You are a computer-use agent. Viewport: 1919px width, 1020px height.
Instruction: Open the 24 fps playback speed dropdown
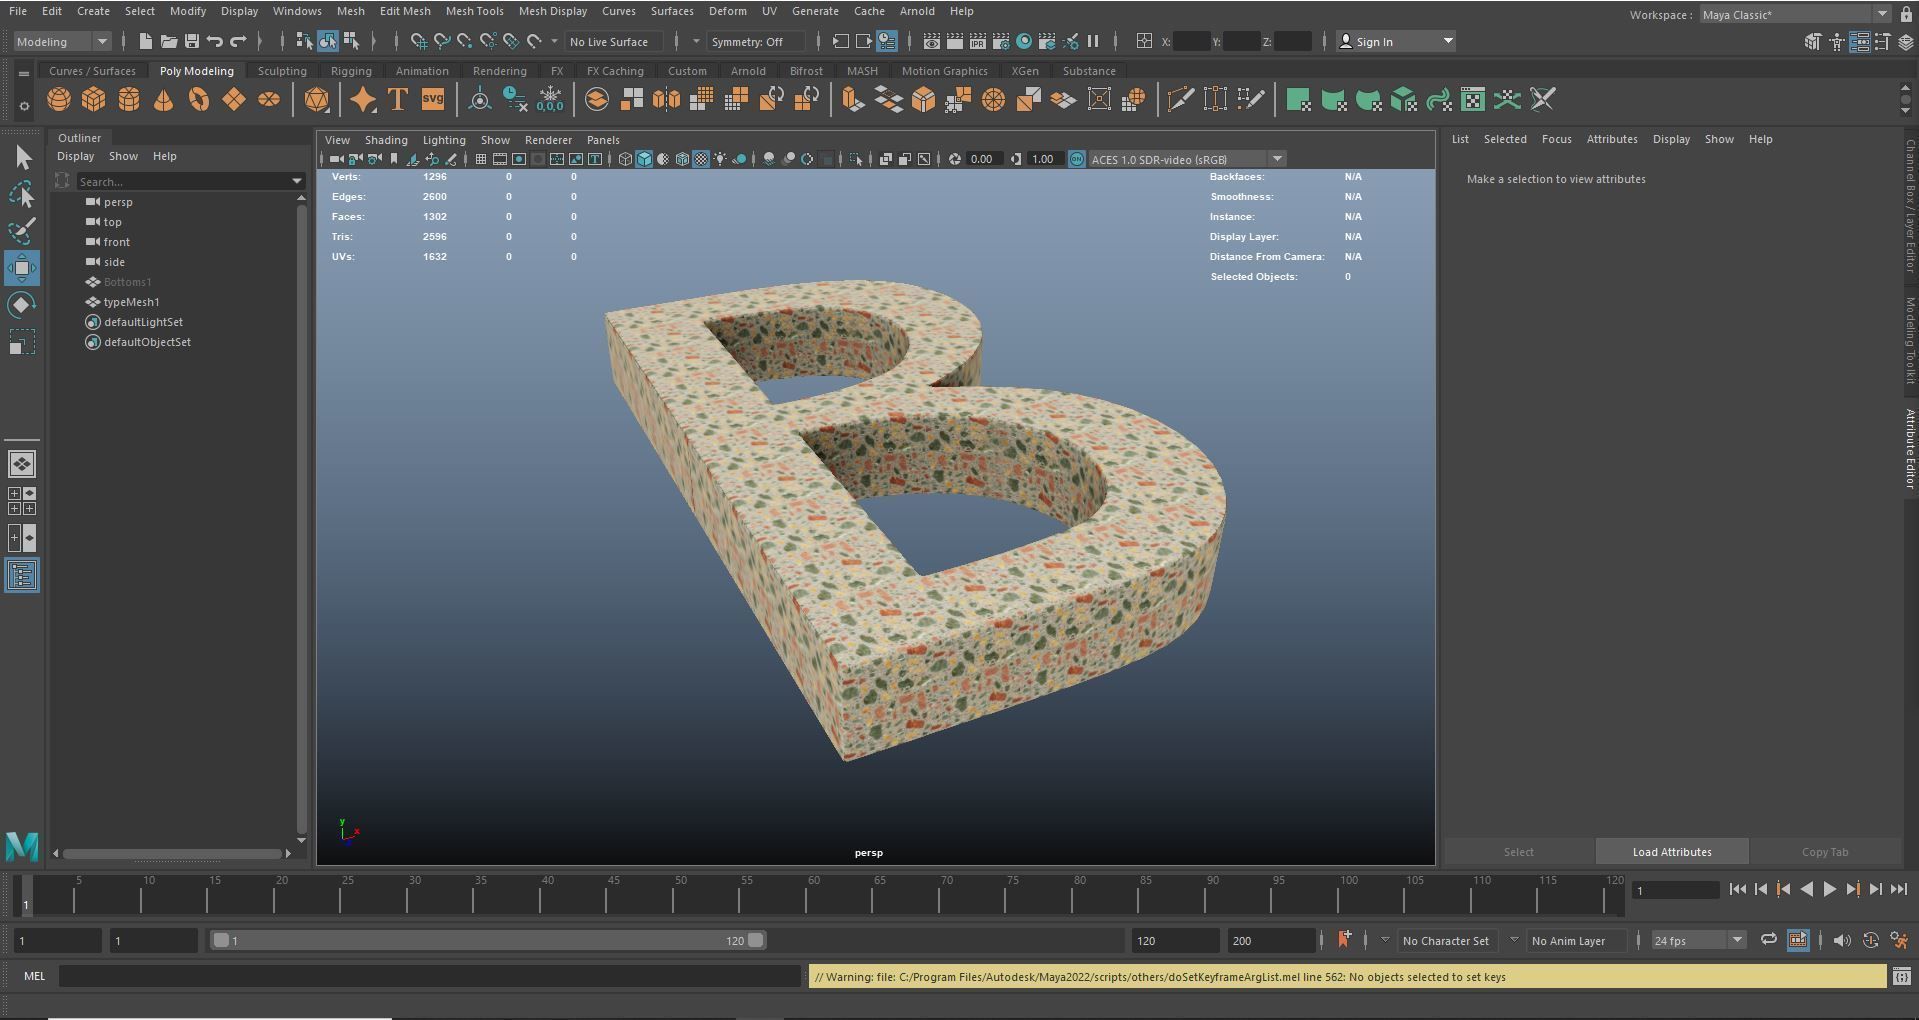point(1737,940)
